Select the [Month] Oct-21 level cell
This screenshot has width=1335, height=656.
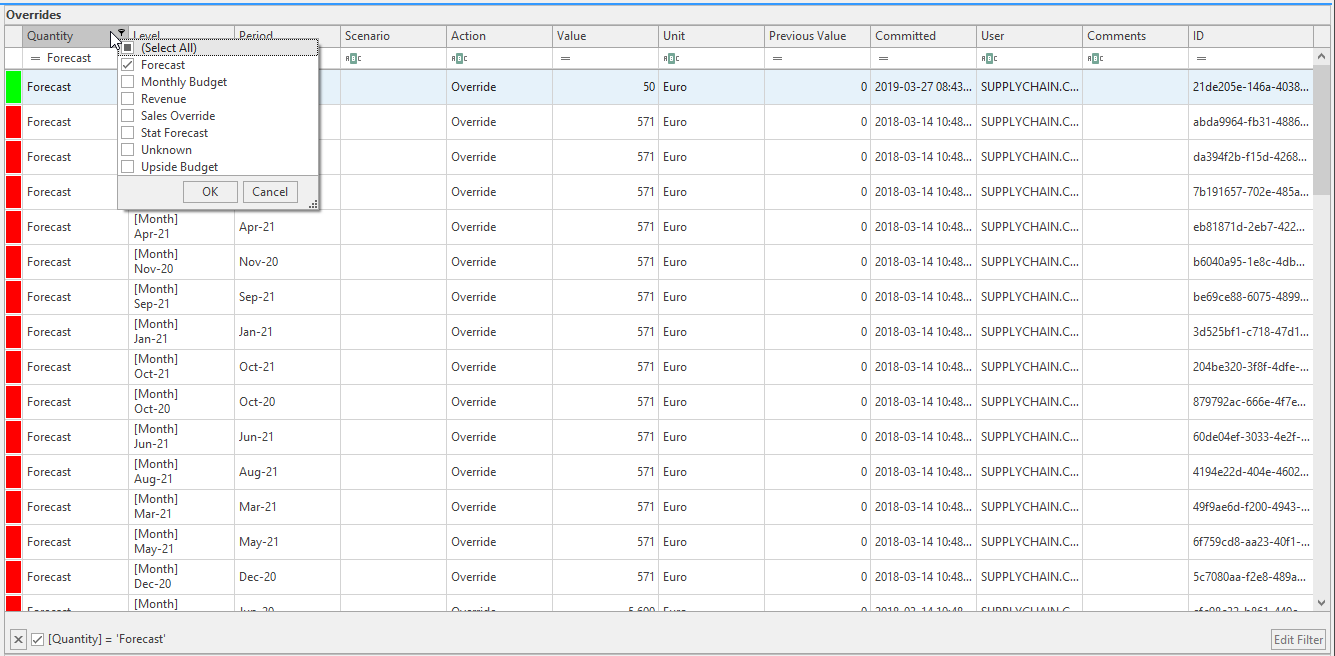181,367
